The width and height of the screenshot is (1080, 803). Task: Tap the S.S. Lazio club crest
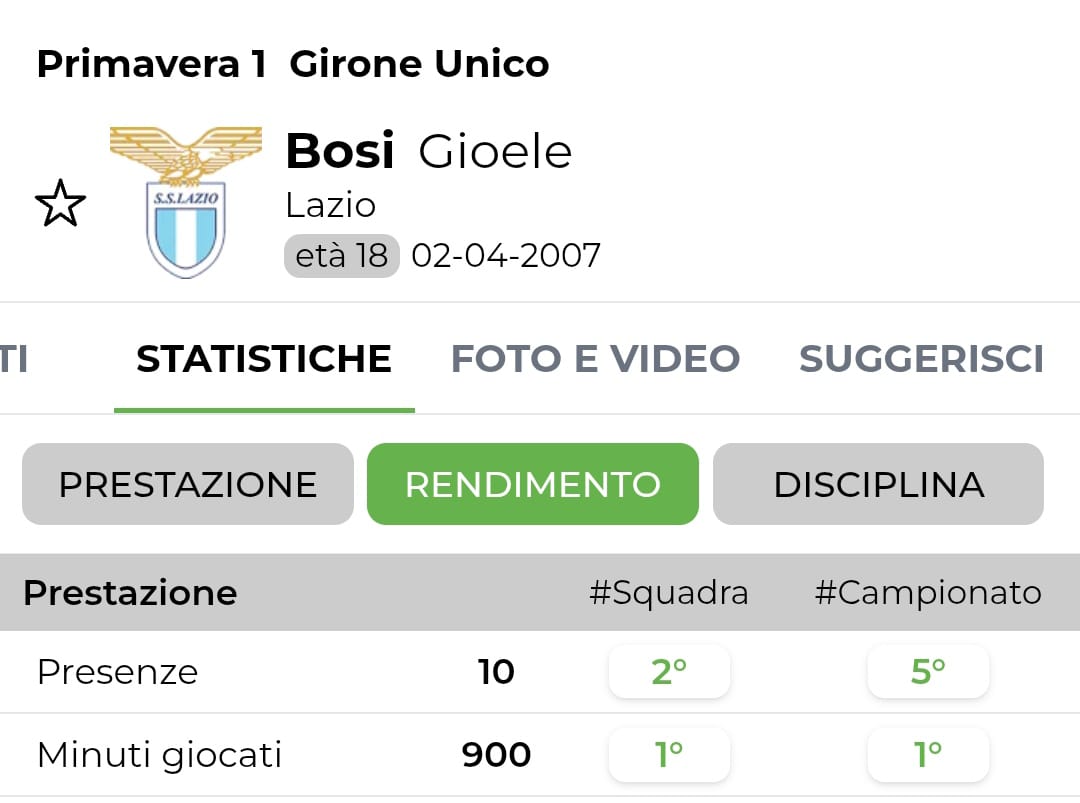click(x=186, y=202)
